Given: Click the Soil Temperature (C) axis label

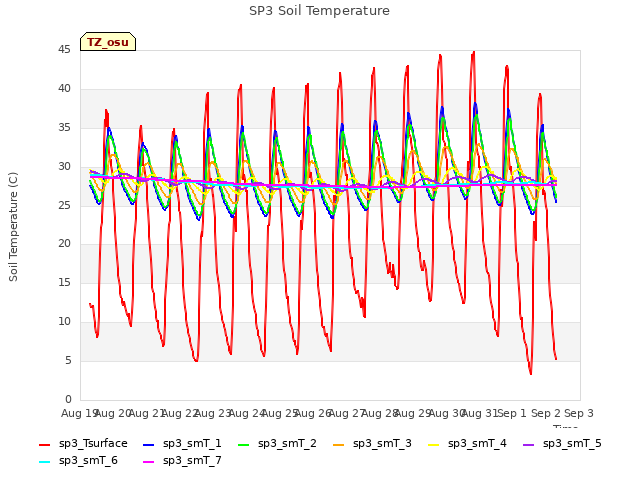Looking at the screenshot, I should [x=13, y=227].
